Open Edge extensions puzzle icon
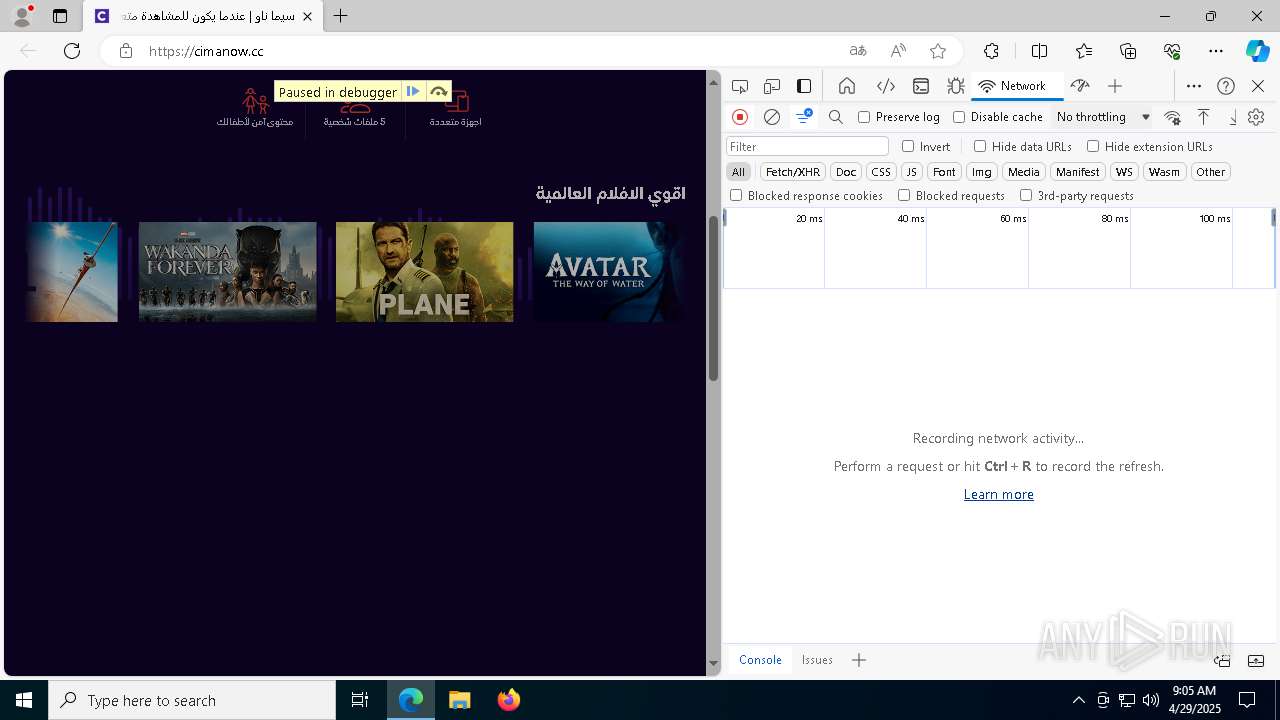The width and height of the screenshot is (1280, 720). [x=991, y=51]
